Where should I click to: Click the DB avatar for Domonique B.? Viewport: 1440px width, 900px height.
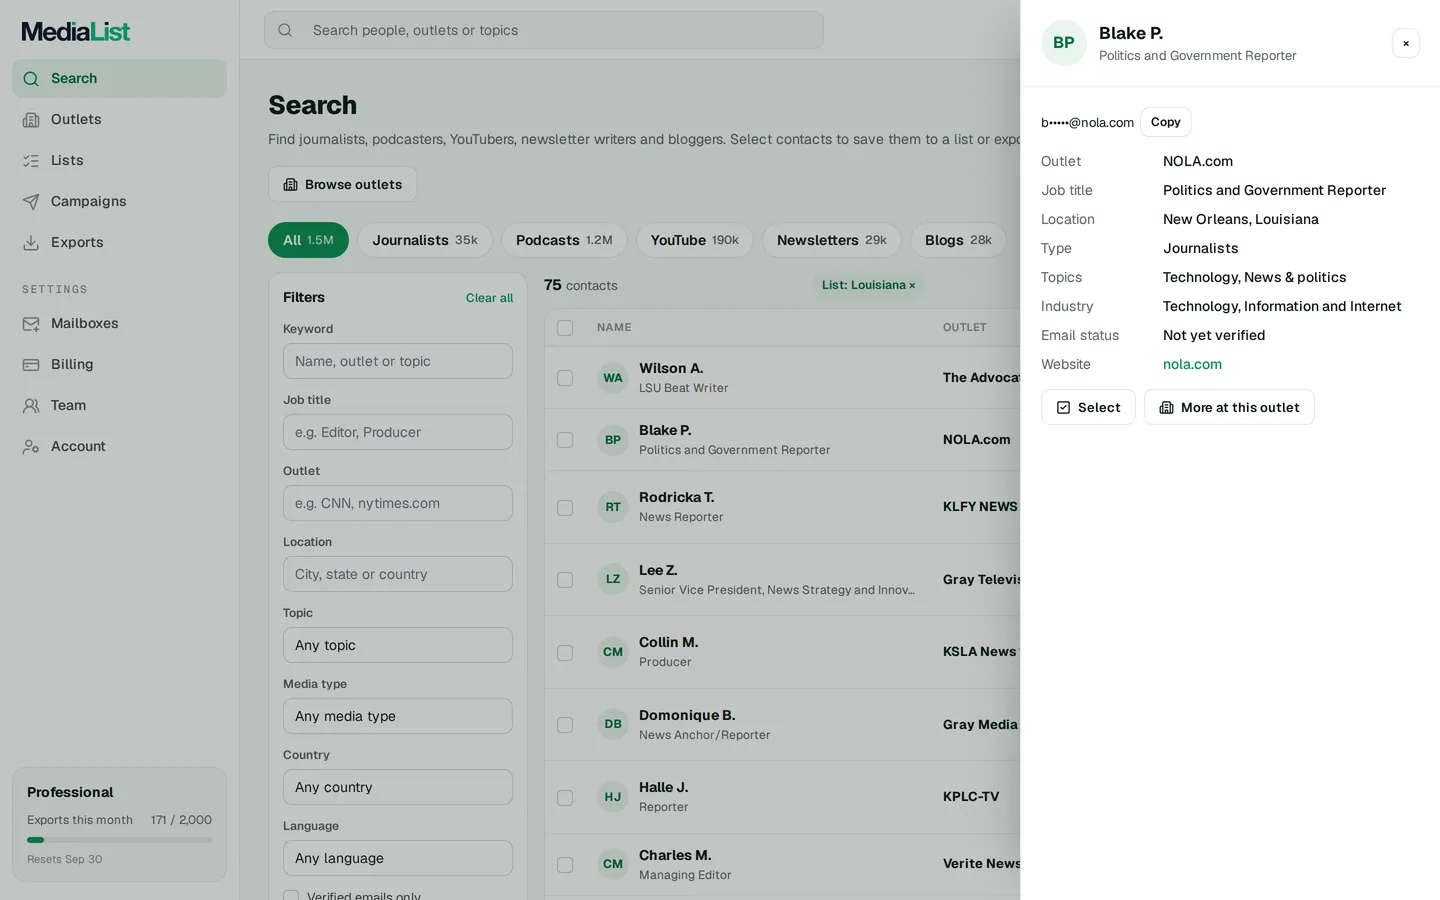pyautogui.click(x=613, y=724)
